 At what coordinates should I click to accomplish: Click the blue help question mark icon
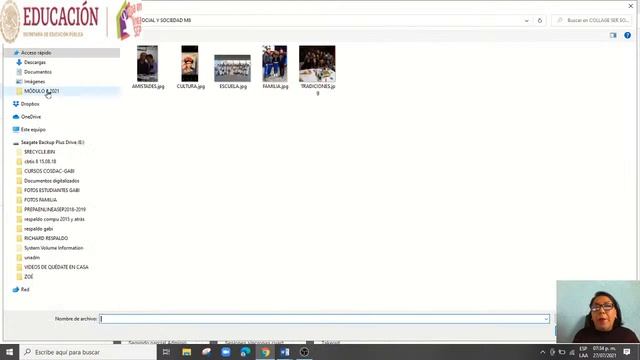[627, 36]
